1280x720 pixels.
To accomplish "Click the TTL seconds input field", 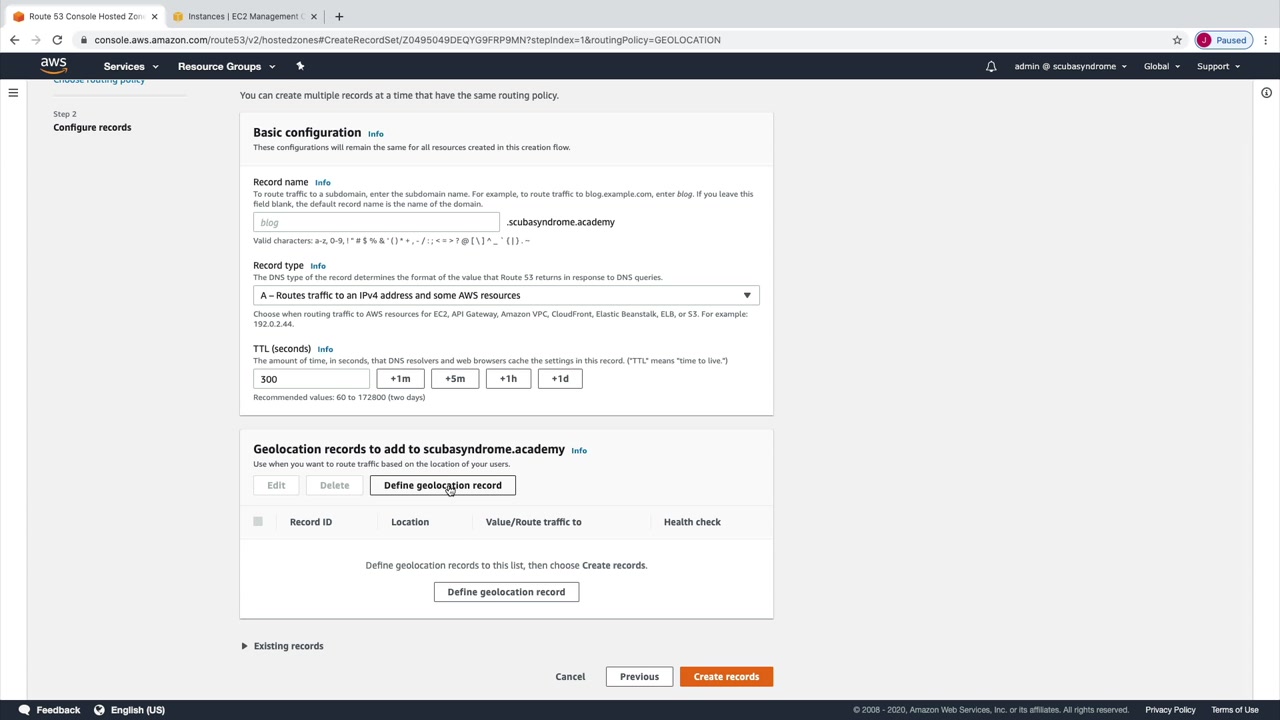I will 311,379.
